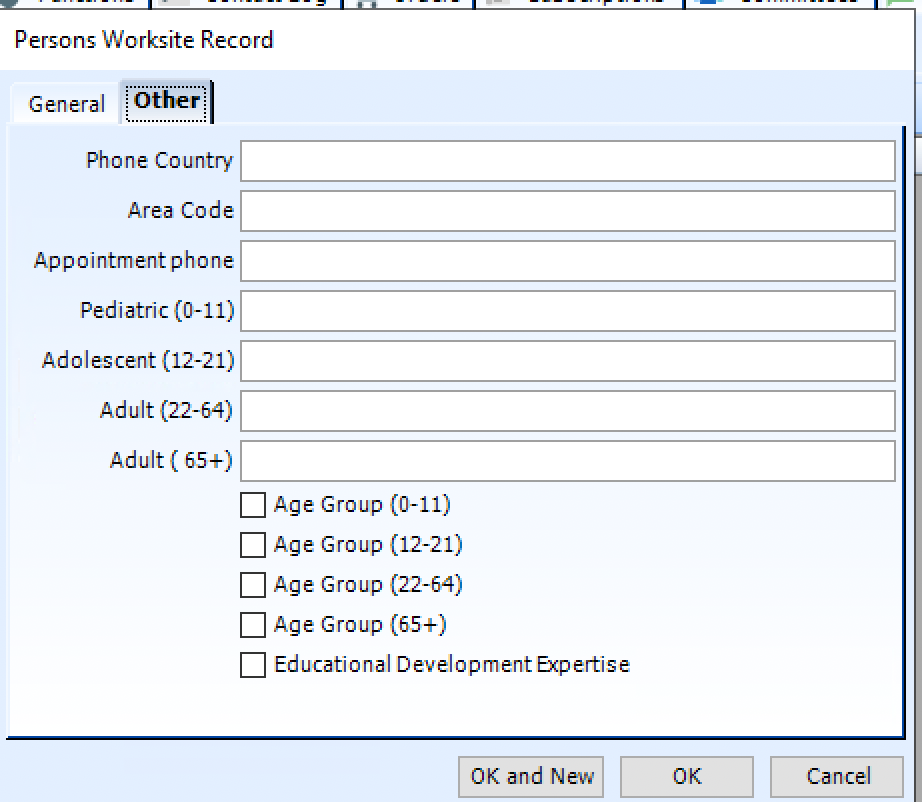Click the OK button
This screenshot has width=922, height=802.
[x=686, y=776]
